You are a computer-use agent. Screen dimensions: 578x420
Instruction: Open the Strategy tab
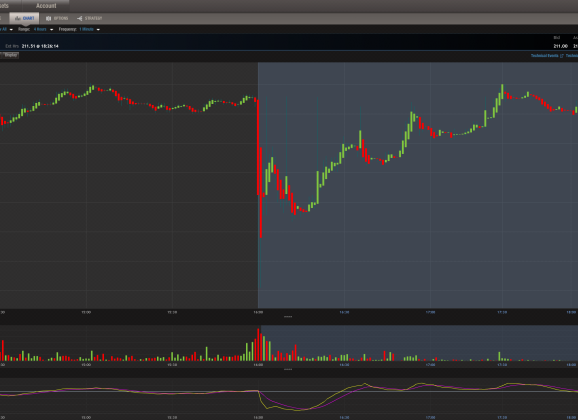(90, 18)
